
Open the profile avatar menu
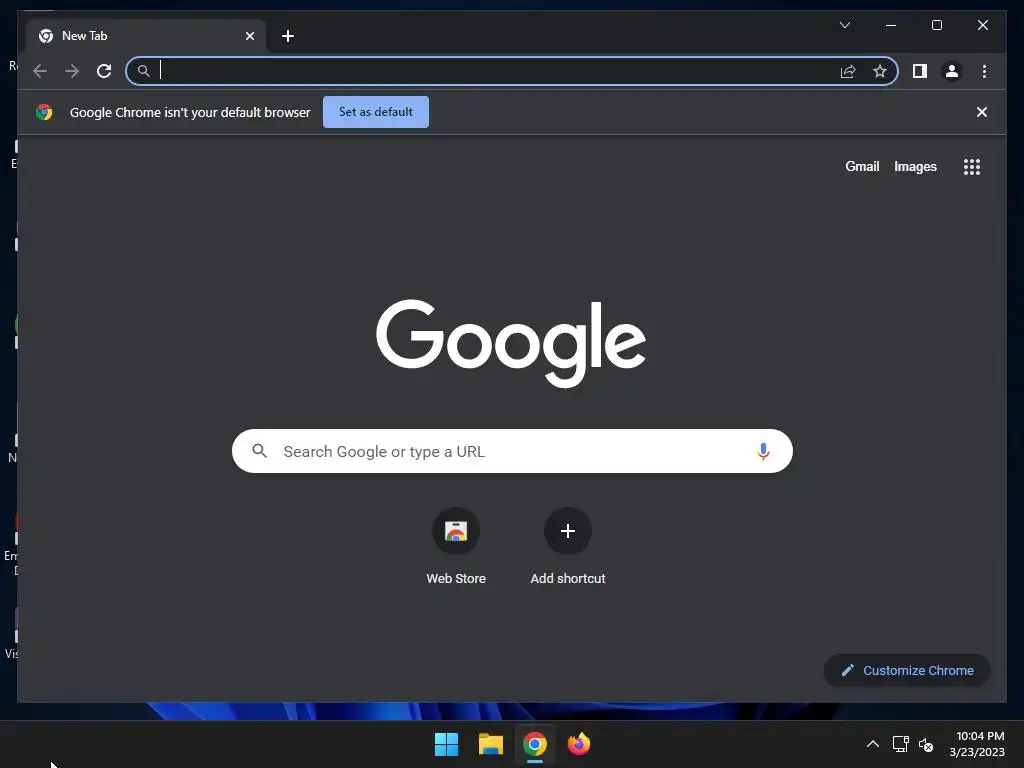(x=952, y=71)
